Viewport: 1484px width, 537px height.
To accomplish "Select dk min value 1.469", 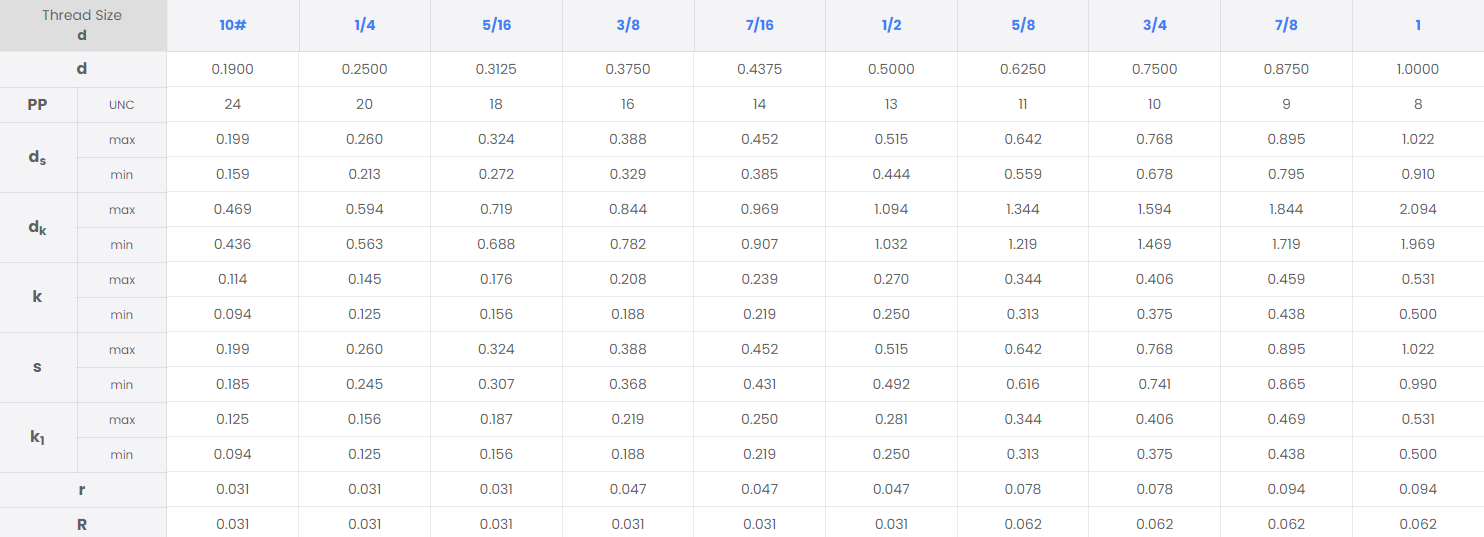I will (x=1155, y=244).
